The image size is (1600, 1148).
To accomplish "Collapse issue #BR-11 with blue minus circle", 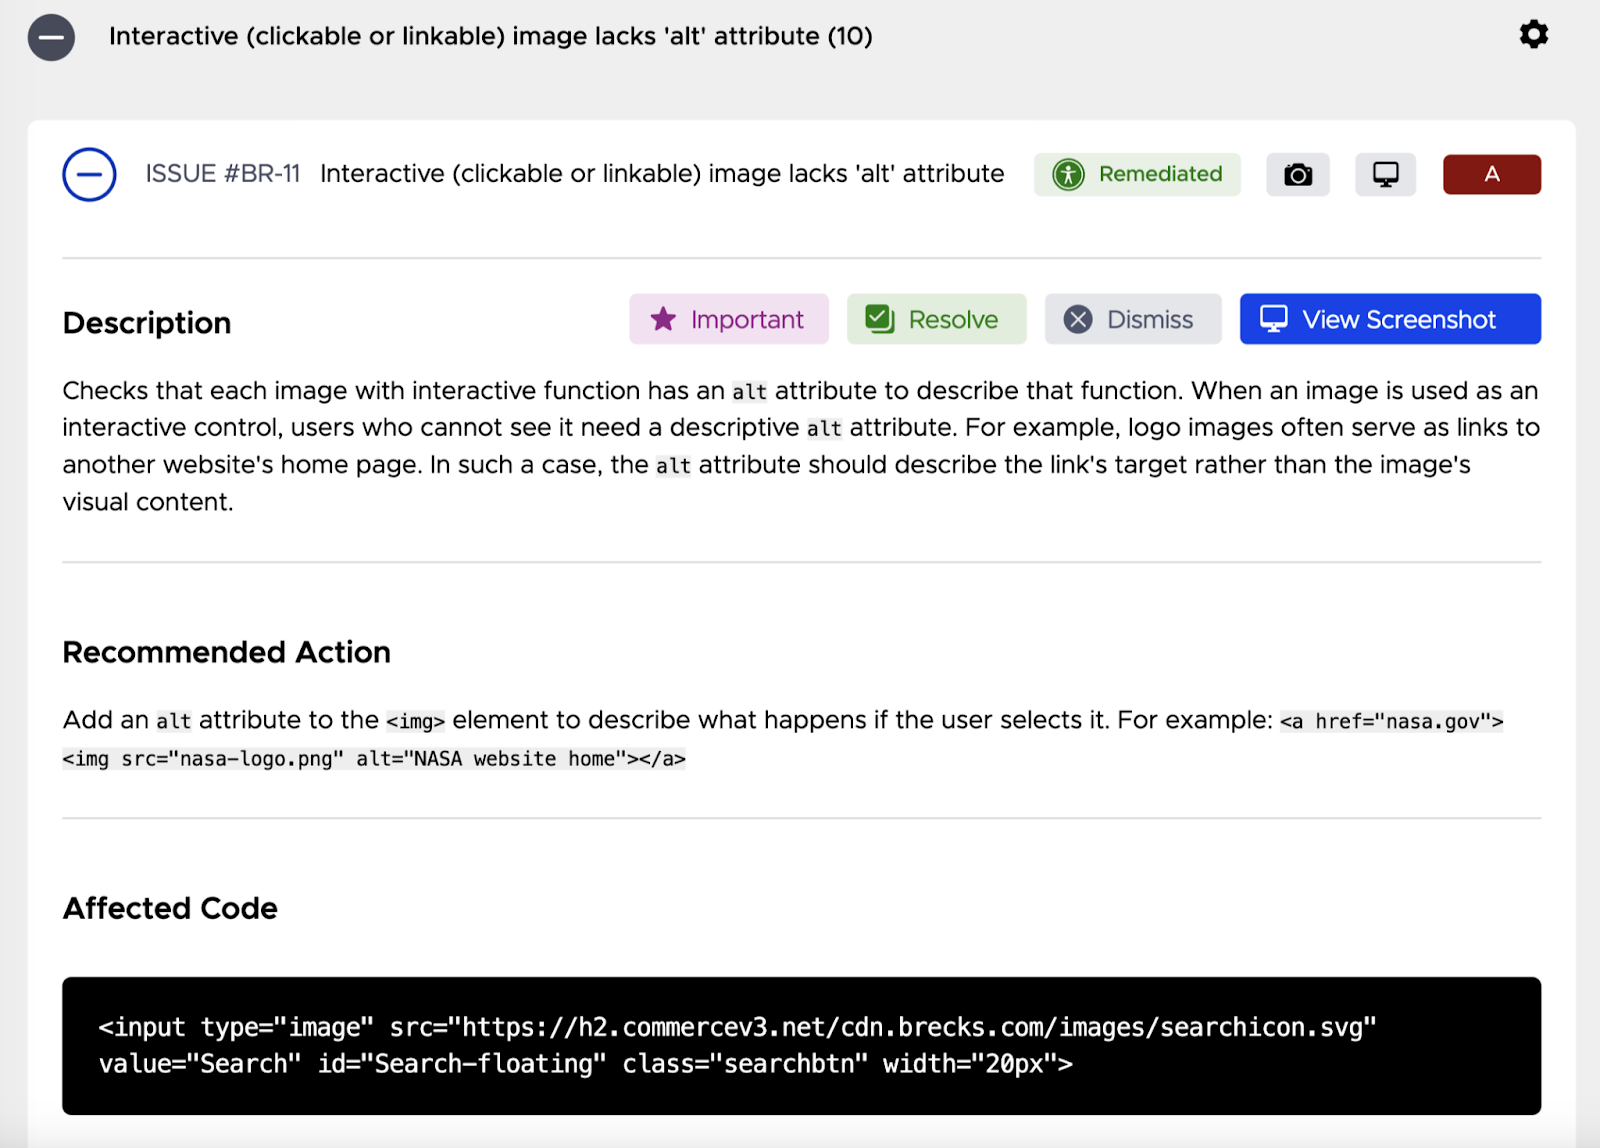I will tap(89, 174).
